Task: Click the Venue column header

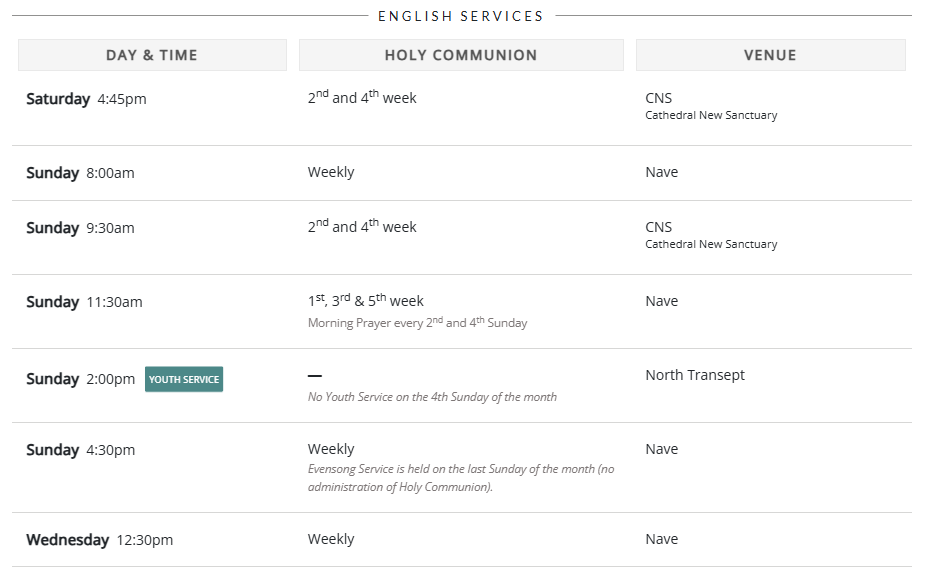Action: (x=770, y=55)
